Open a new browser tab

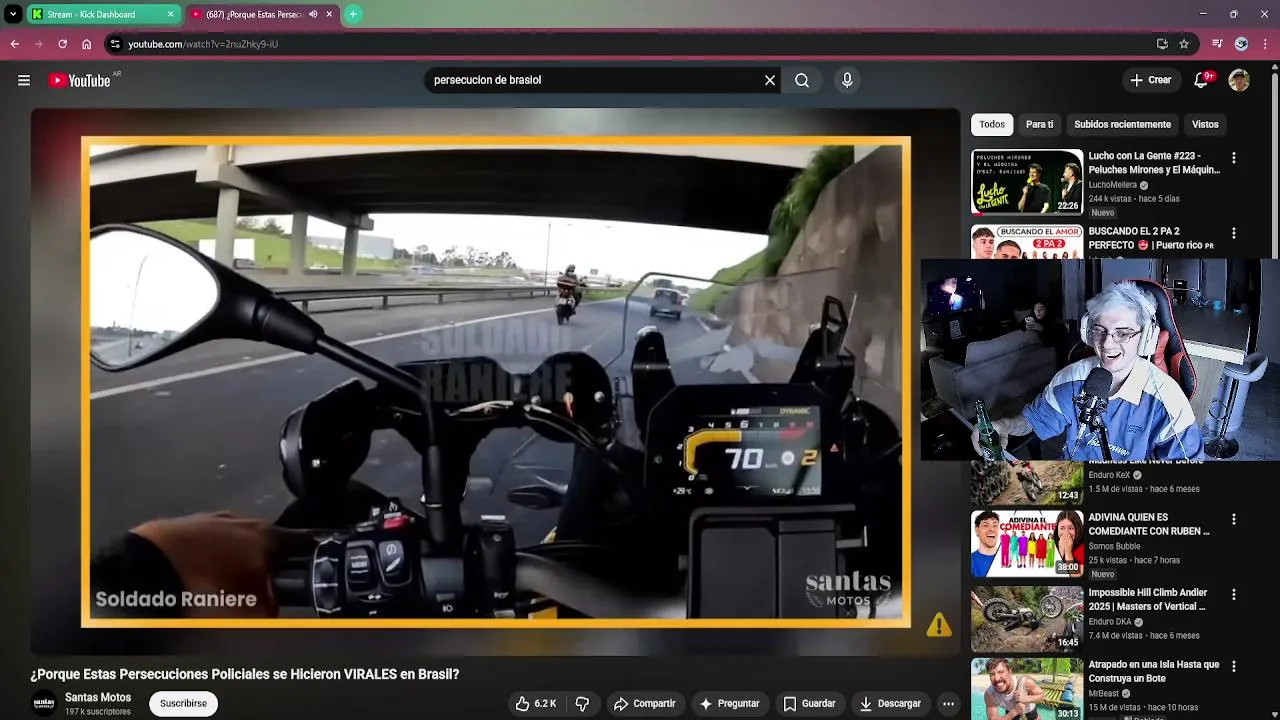(x=353, y=14)
